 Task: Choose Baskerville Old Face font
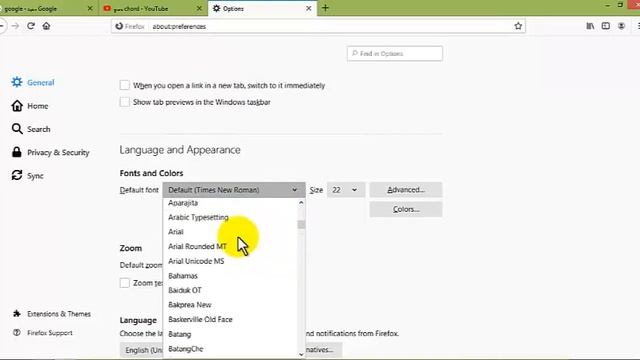(x=231, y=320)
